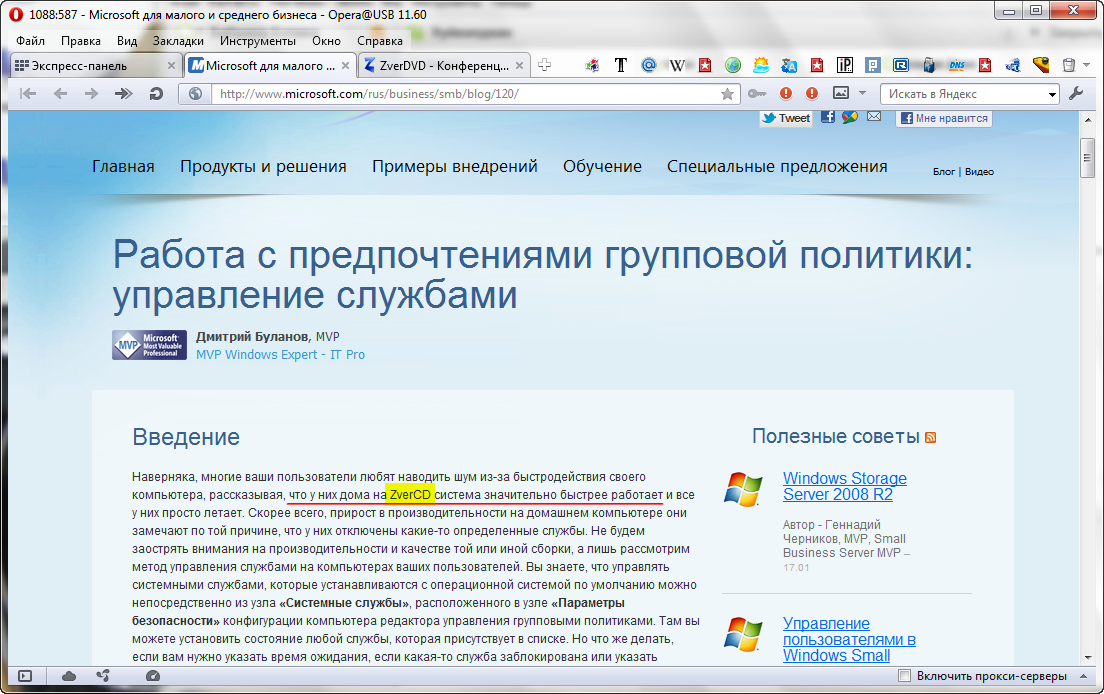Open the password wand key icon
This screenshot has width=1104, height=694.
tap(757, 94)
